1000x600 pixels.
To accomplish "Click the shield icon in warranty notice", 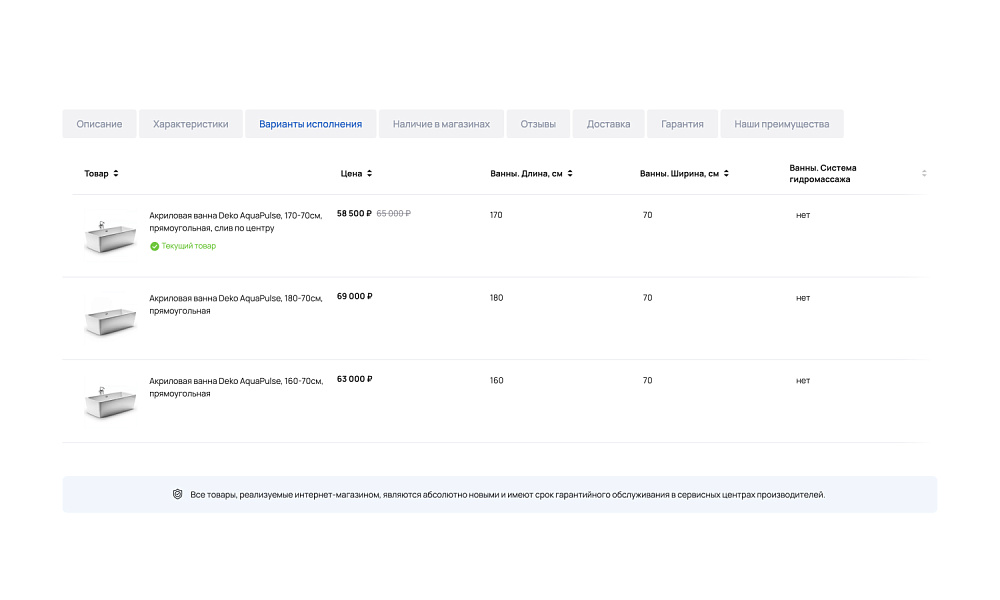I will point(177,494).
